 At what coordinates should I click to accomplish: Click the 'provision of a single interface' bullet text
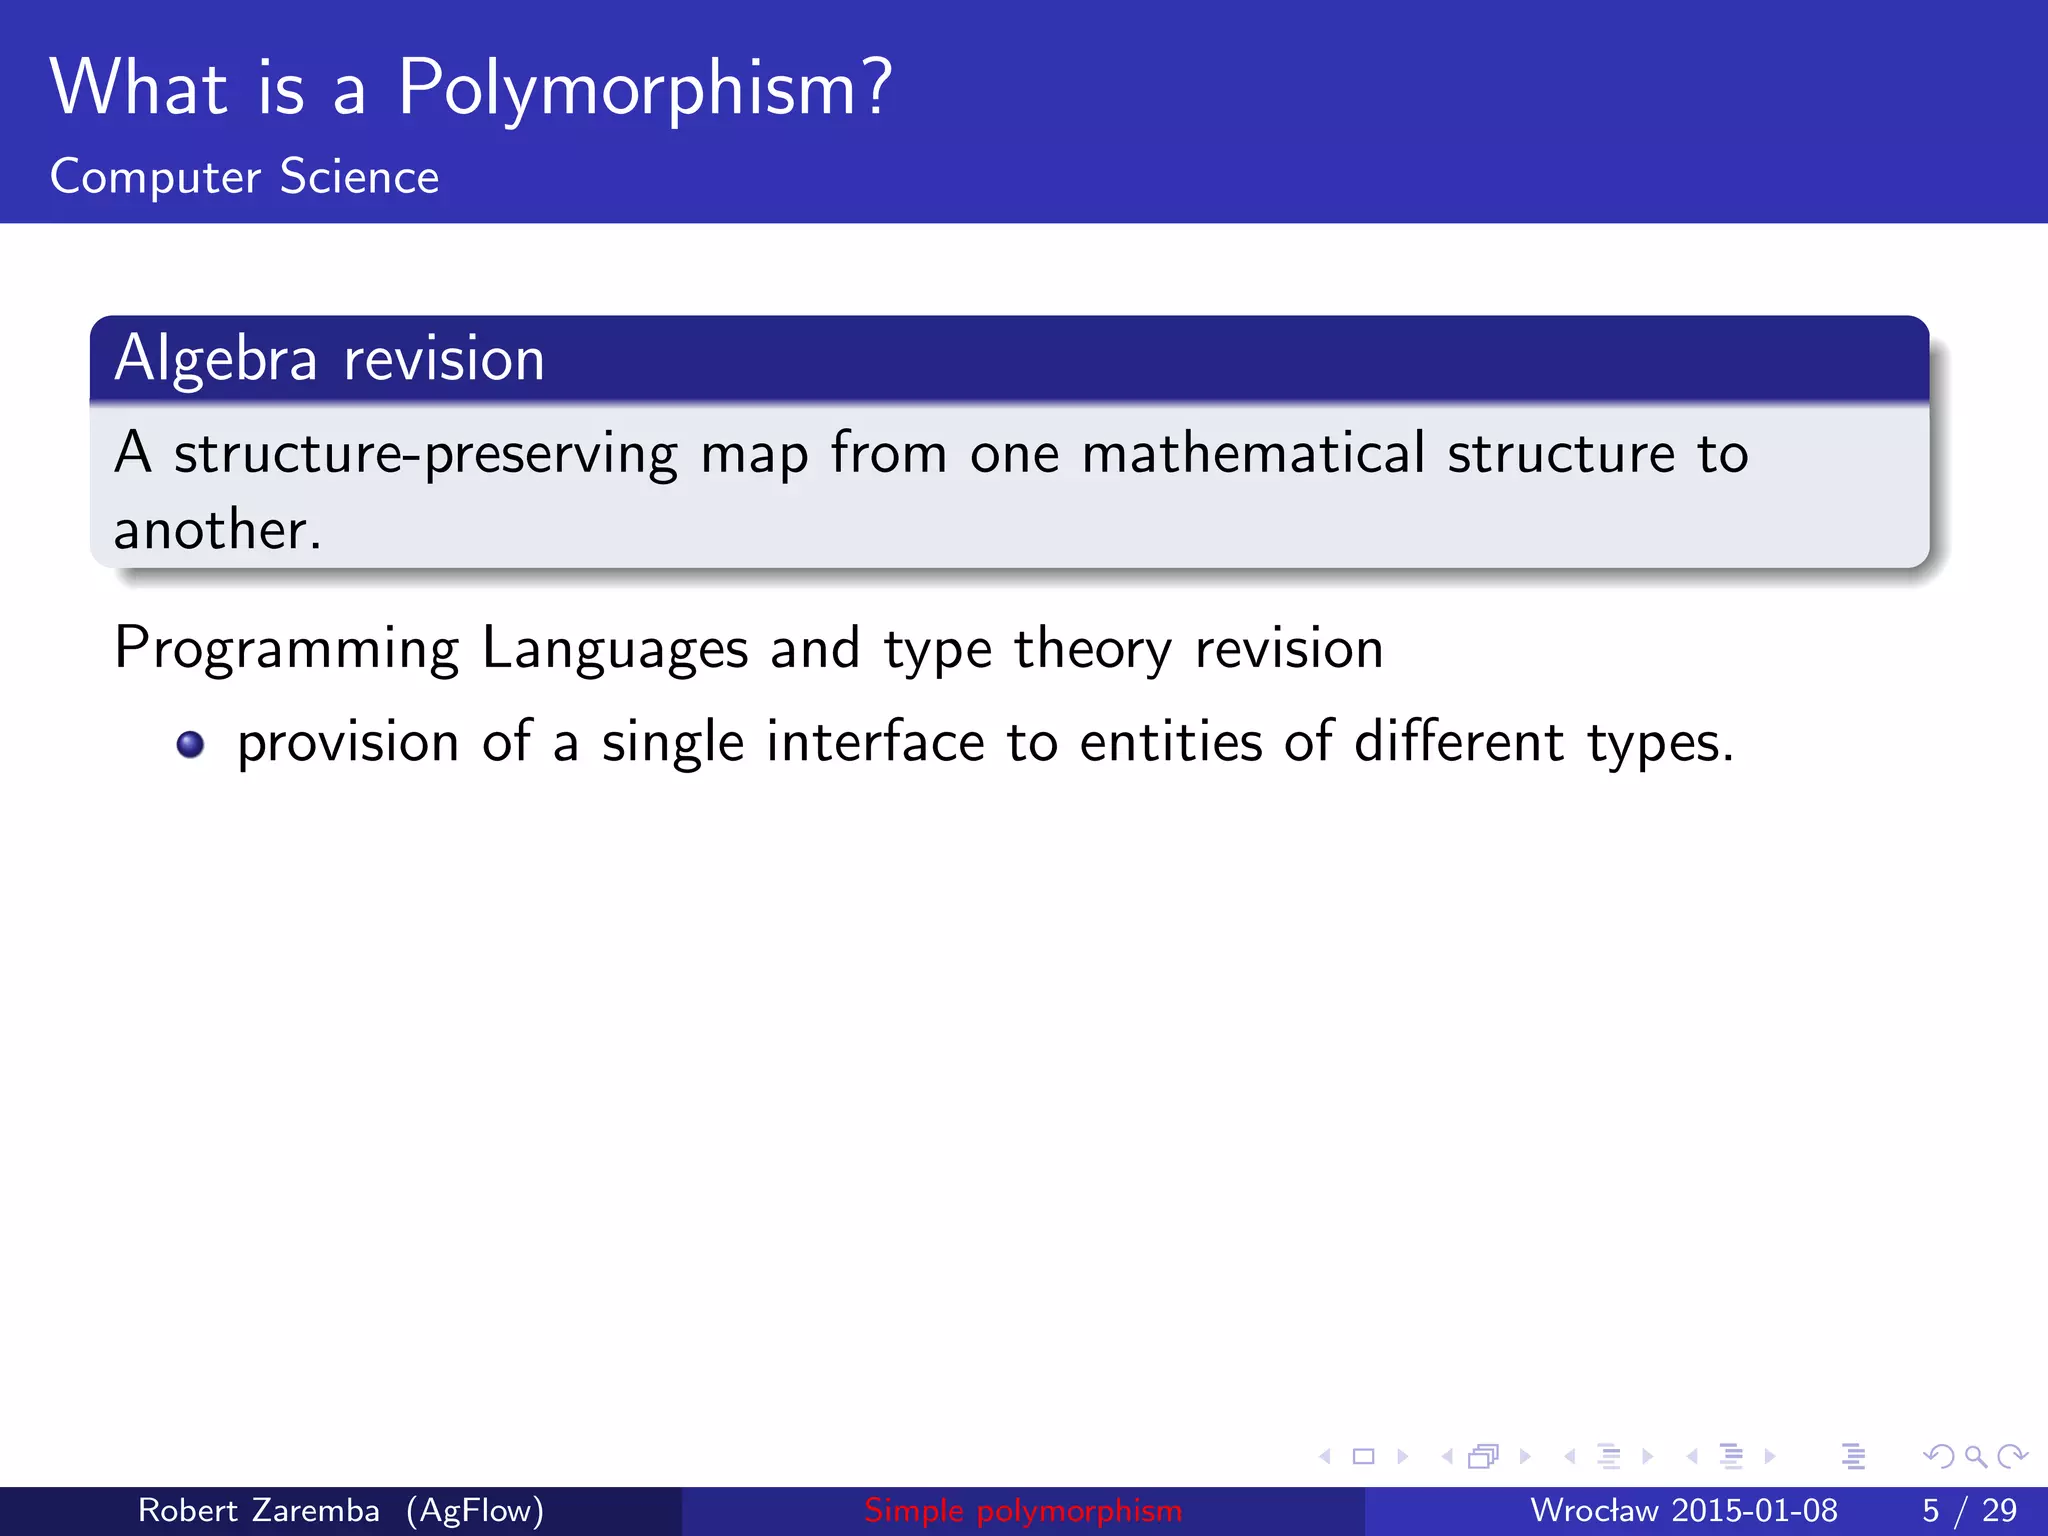[985, 744]
